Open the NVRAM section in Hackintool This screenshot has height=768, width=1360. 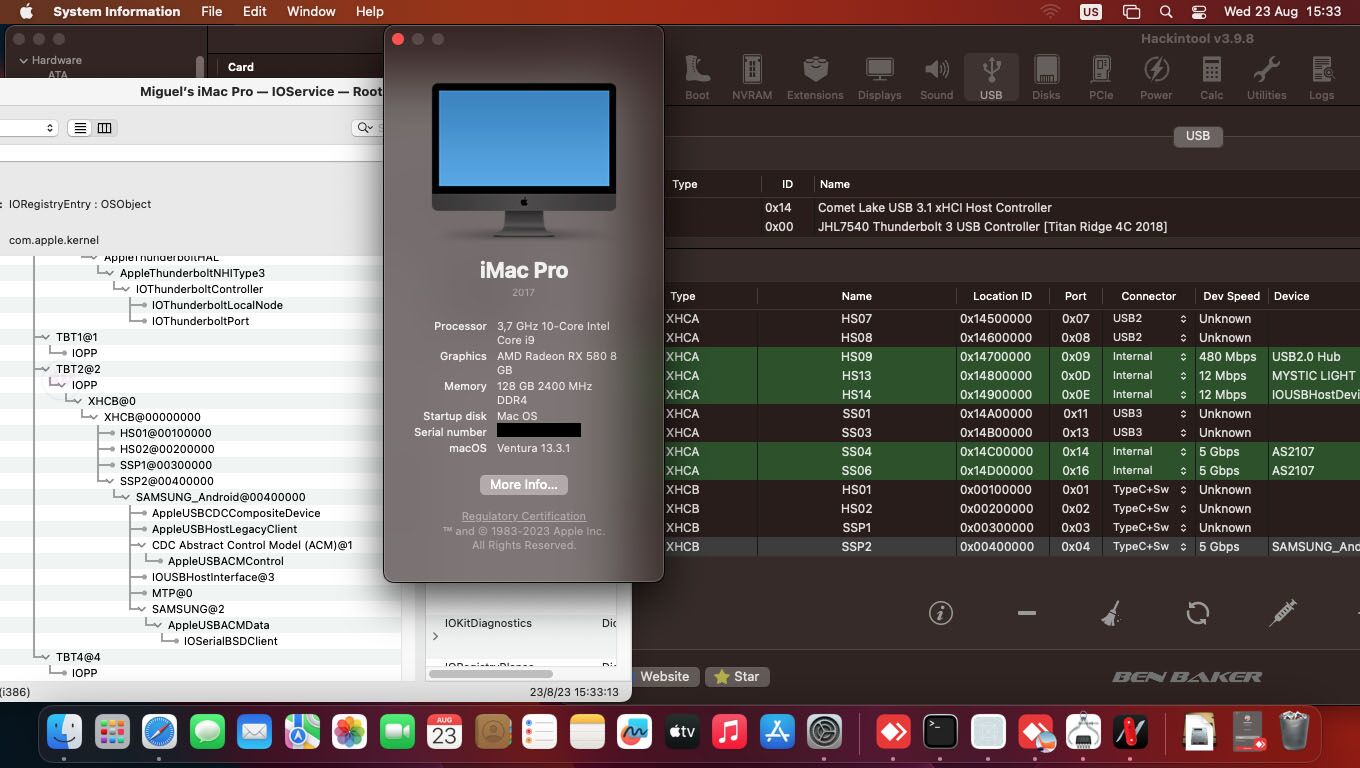[x=752, y=78]
